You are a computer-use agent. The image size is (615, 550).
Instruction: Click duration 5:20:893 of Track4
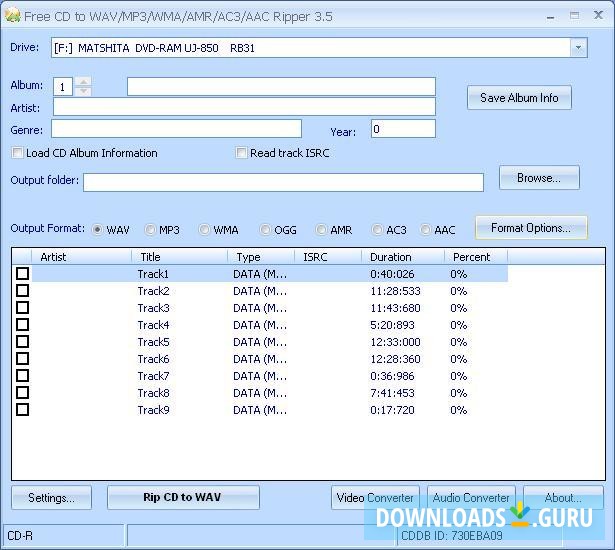(392, 325)
